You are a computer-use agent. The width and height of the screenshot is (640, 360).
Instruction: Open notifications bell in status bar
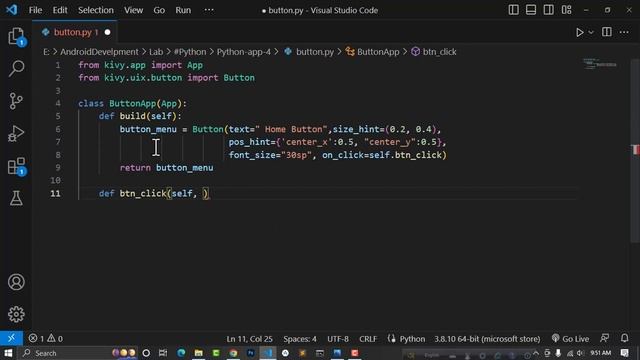tap(624, 338)
